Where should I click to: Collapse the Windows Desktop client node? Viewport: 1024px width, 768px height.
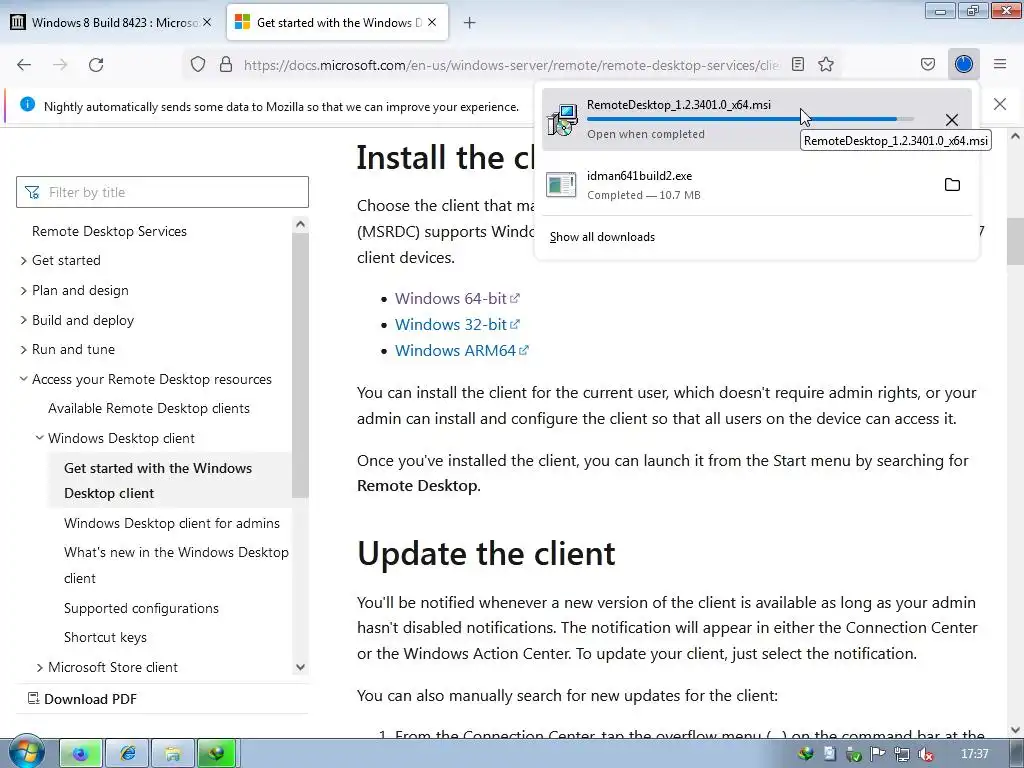pos(39,438)
